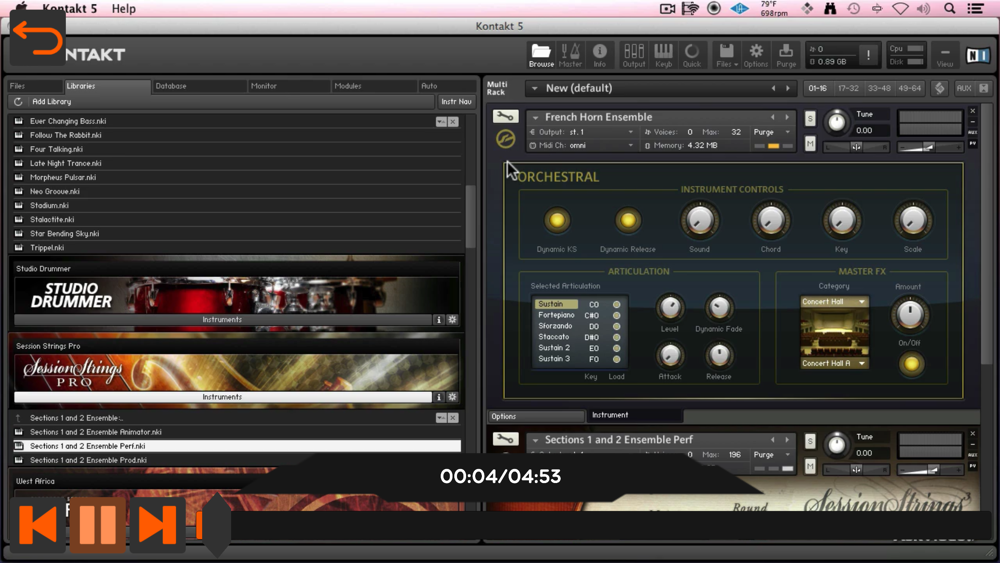Toggle the Dynamic KS light
1000x563 pixels.
pyautogui.click(x=557, y=221)
